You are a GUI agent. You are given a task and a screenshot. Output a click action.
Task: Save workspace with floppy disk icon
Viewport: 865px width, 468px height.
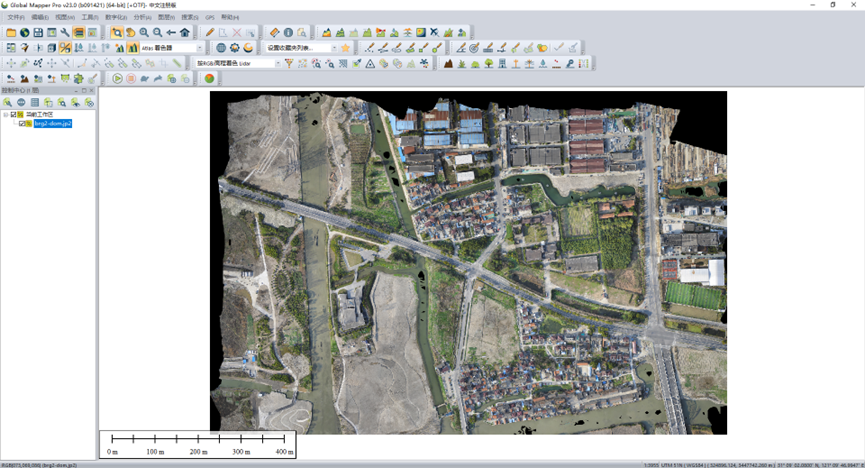tap(38, 33)
